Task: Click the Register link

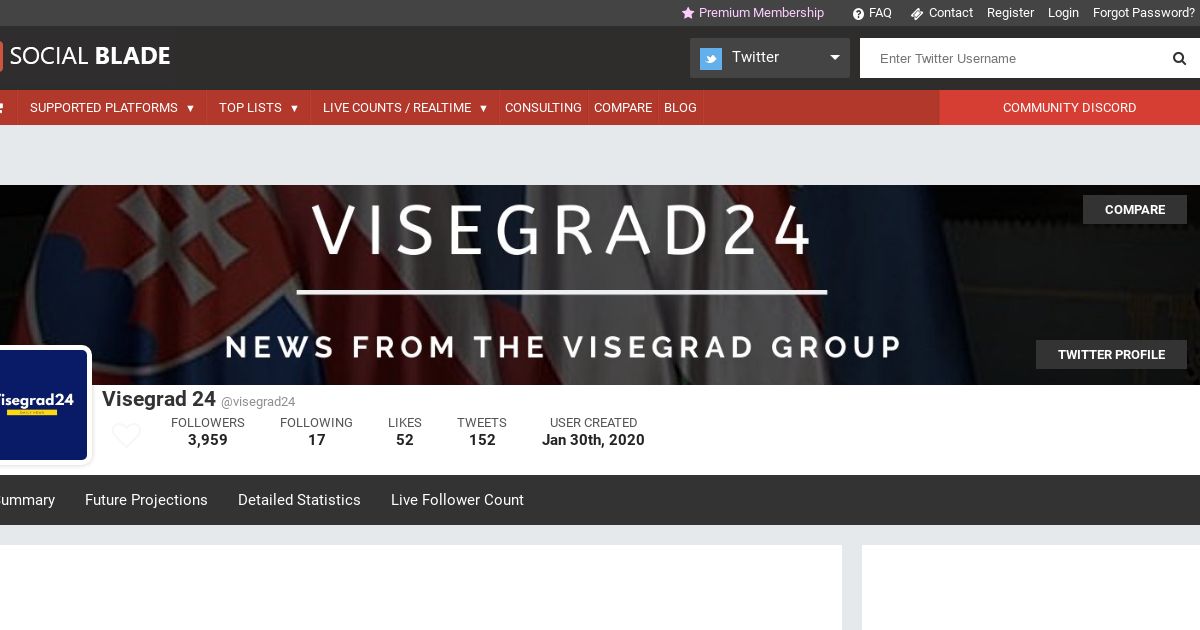Action: pyautogui.click(x=1010, y=13)
